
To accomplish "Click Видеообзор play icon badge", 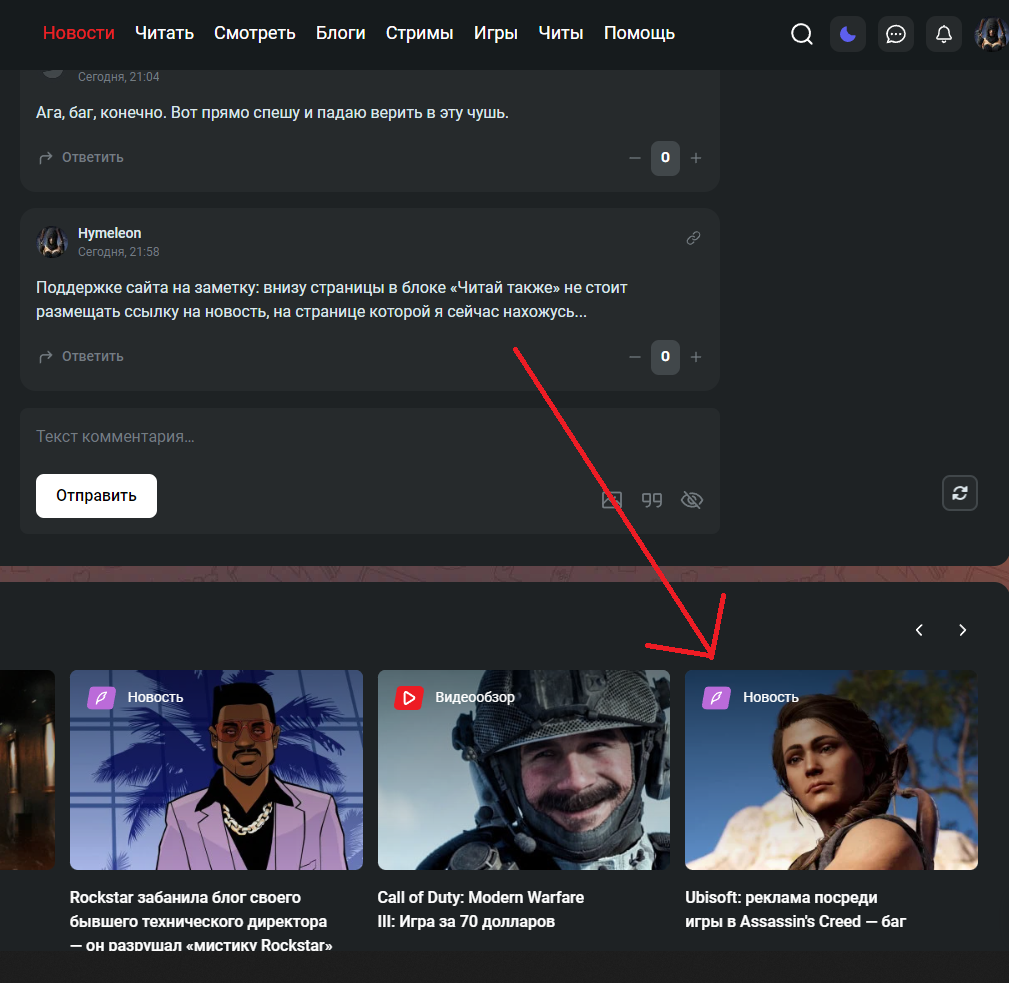I will (409, 697).
